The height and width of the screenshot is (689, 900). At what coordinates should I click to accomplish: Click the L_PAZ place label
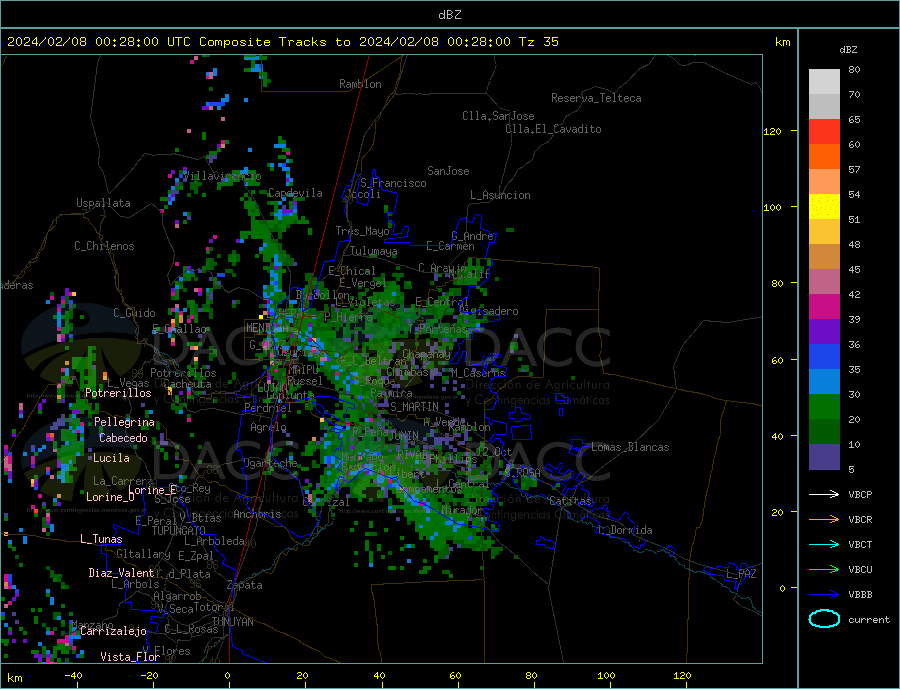coord(741,574)
